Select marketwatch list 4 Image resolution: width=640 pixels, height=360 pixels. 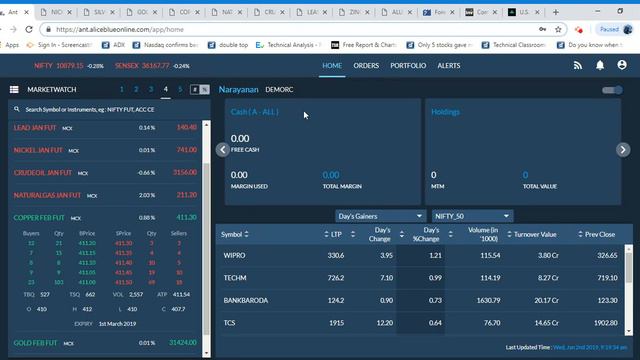coord(165,89)
